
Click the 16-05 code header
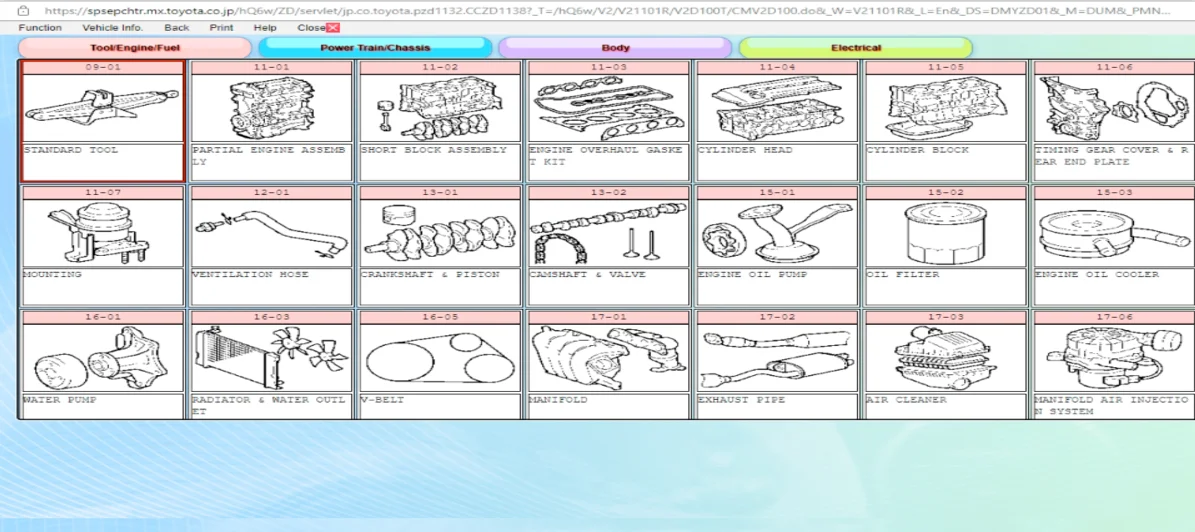click(x=440, y=318)
